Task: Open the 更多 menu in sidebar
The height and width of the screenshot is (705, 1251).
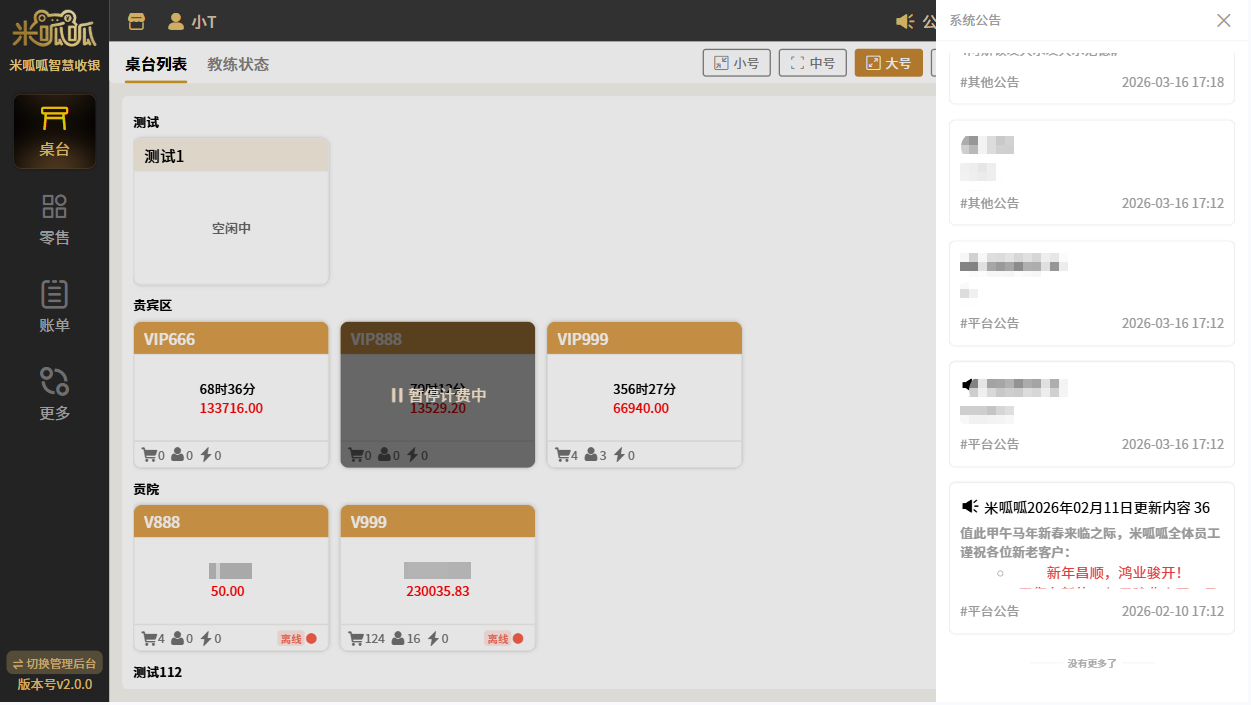Action: tap(54, 394)
